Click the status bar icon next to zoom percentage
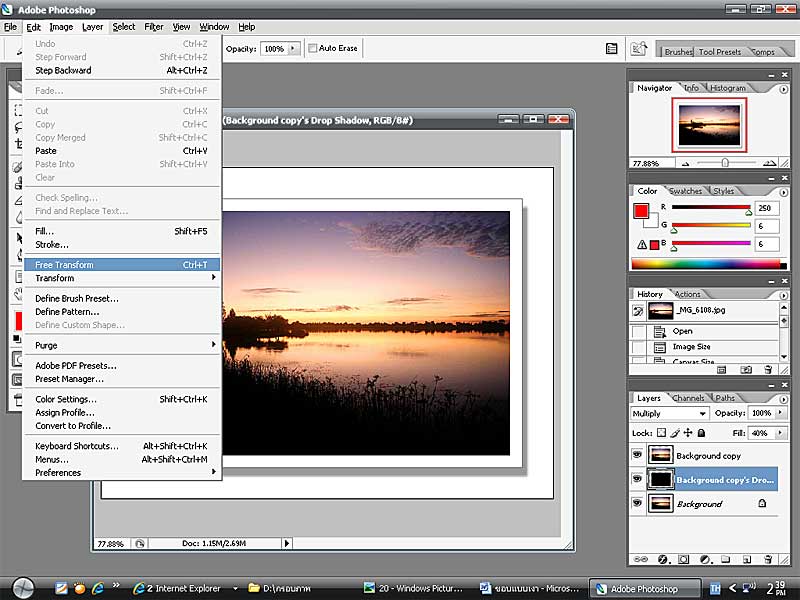 coord(140,544)
